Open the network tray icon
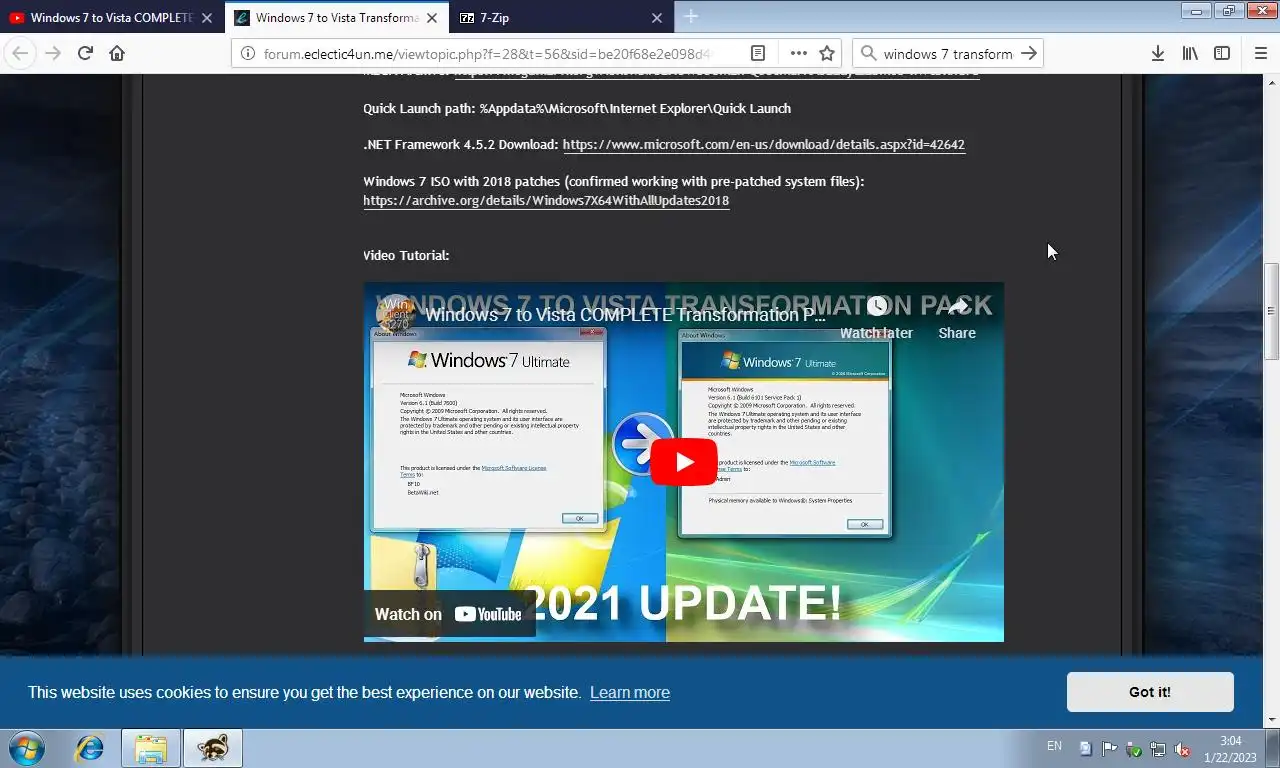The height and width of the screenshot is (768, 1280). pyautogui.click(x=1158, y=748)
